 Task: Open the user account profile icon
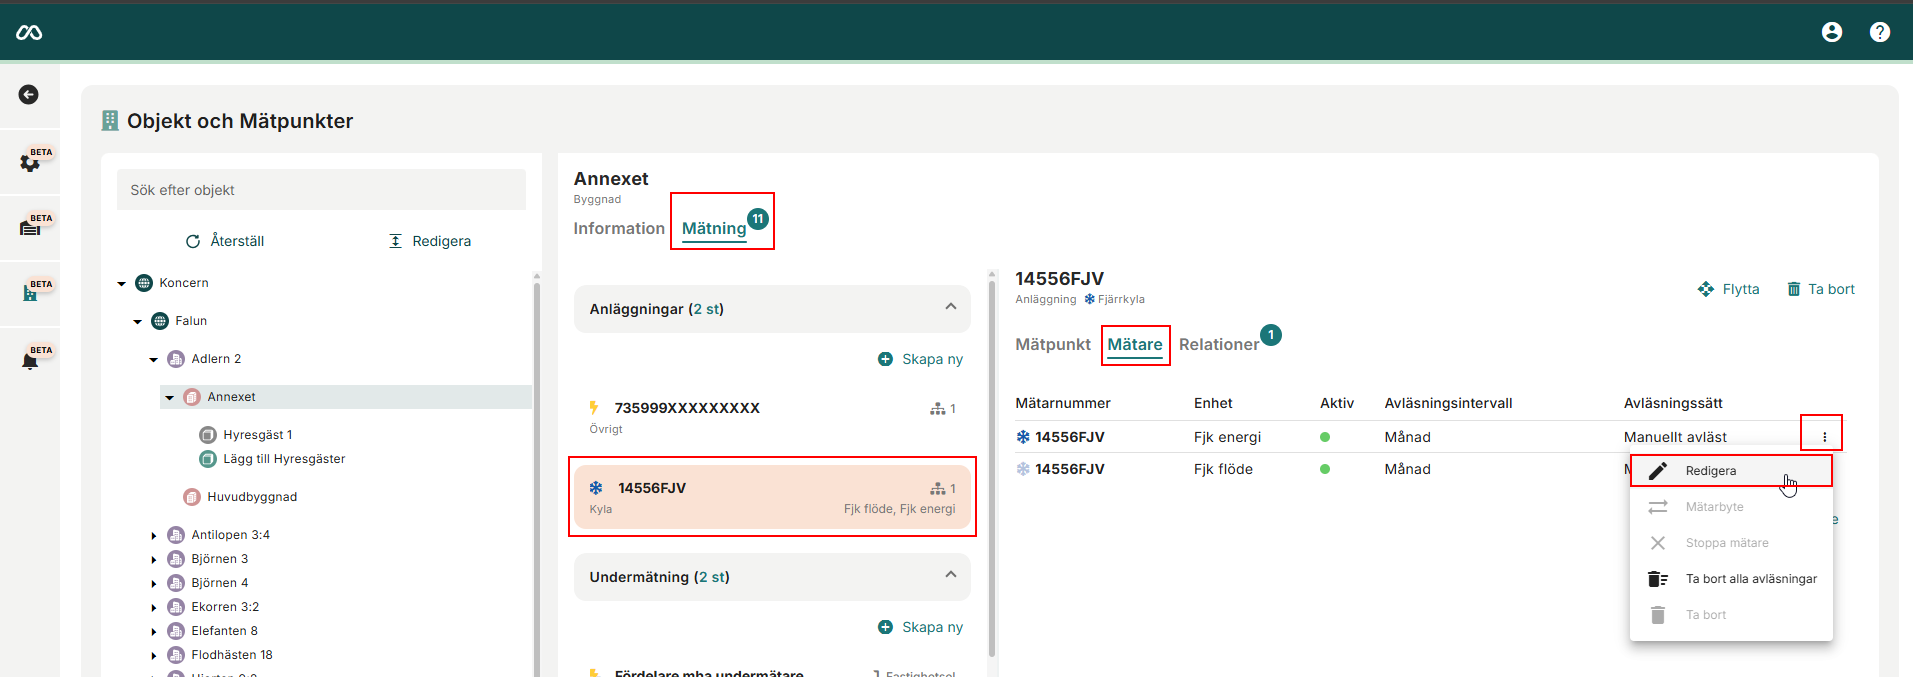point(1831,32)
